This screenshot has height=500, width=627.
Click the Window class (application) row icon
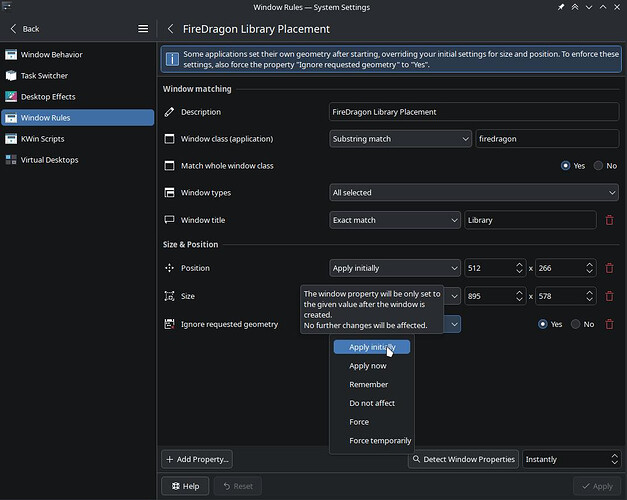pos(170,139)
